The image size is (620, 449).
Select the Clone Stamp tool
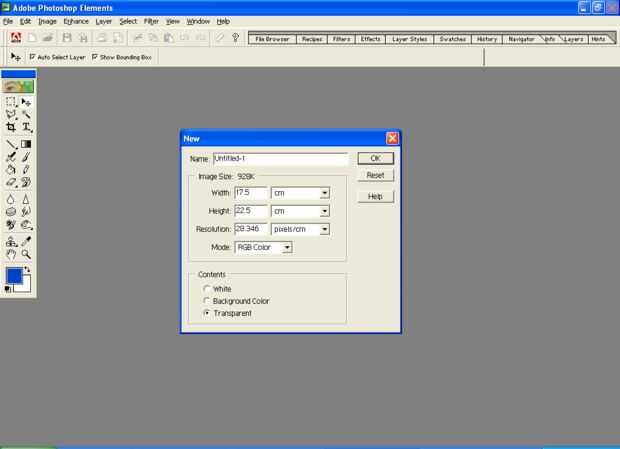11,241
